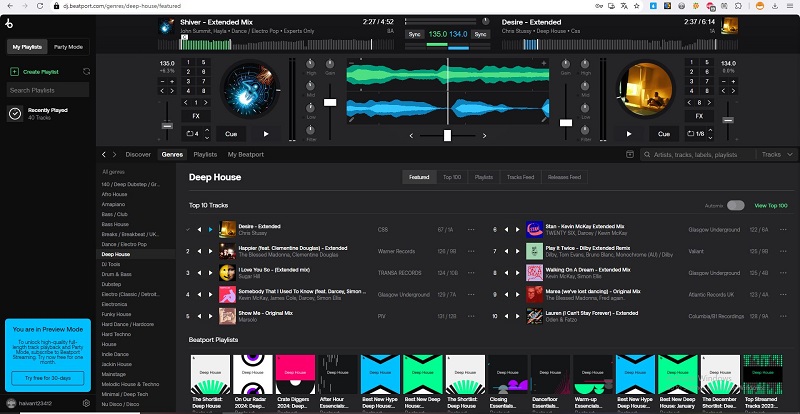
Task: Next FX on right deck chevron beside 8
Action: click(709, 103)
